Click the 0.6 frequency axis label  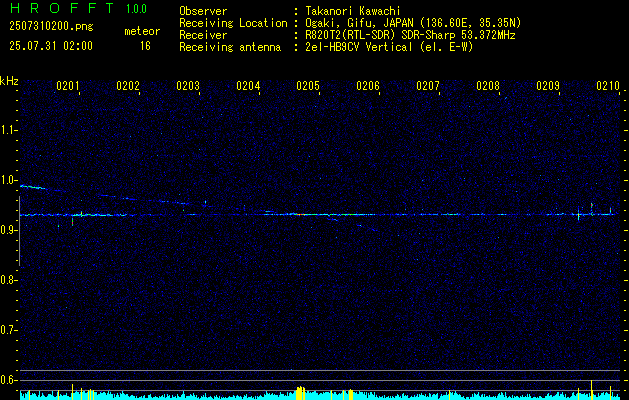[x=9, y=380]
